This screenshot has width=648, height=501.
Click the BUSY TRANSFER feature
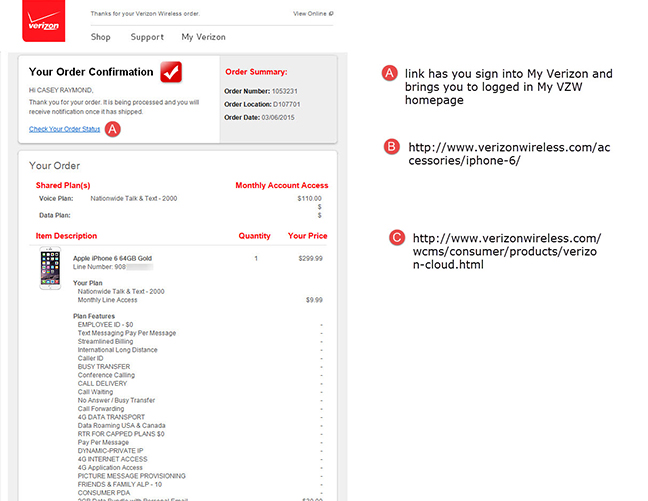click(x=104, y=367)
